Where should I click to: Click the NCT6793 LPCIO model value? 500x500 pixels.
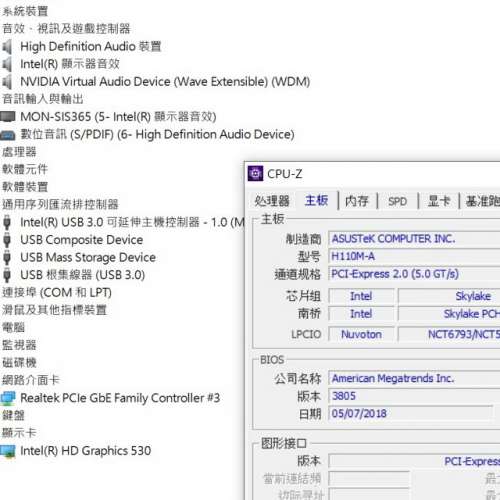click(449, 334)
